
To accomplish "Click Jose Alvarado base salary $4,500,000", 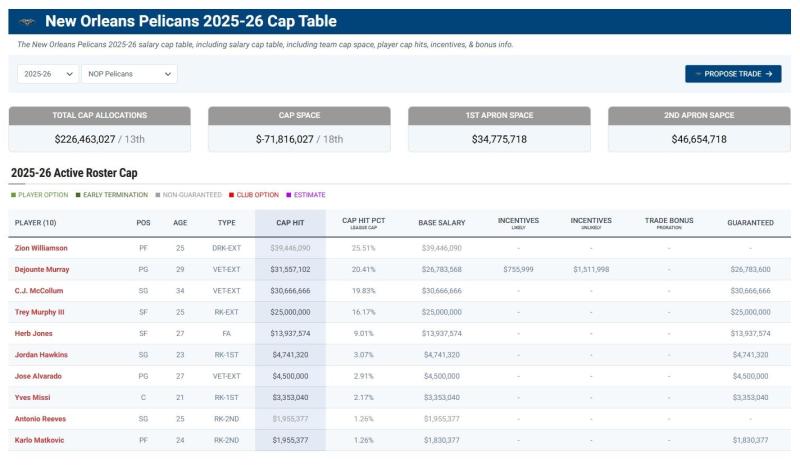I will (x=442, y=376).
